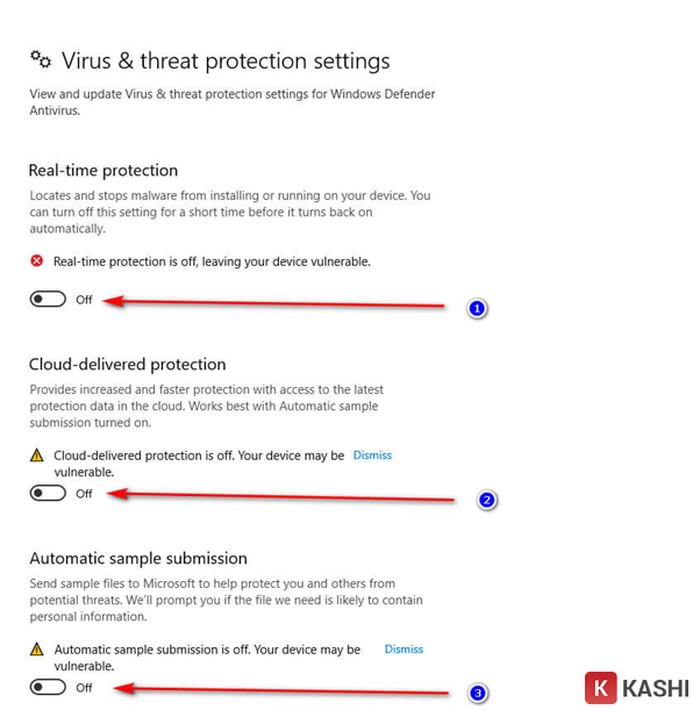Select the Cloud-delivered protection heading
Image resolution: width=700 pixels, height=710 pixels.
127,364
